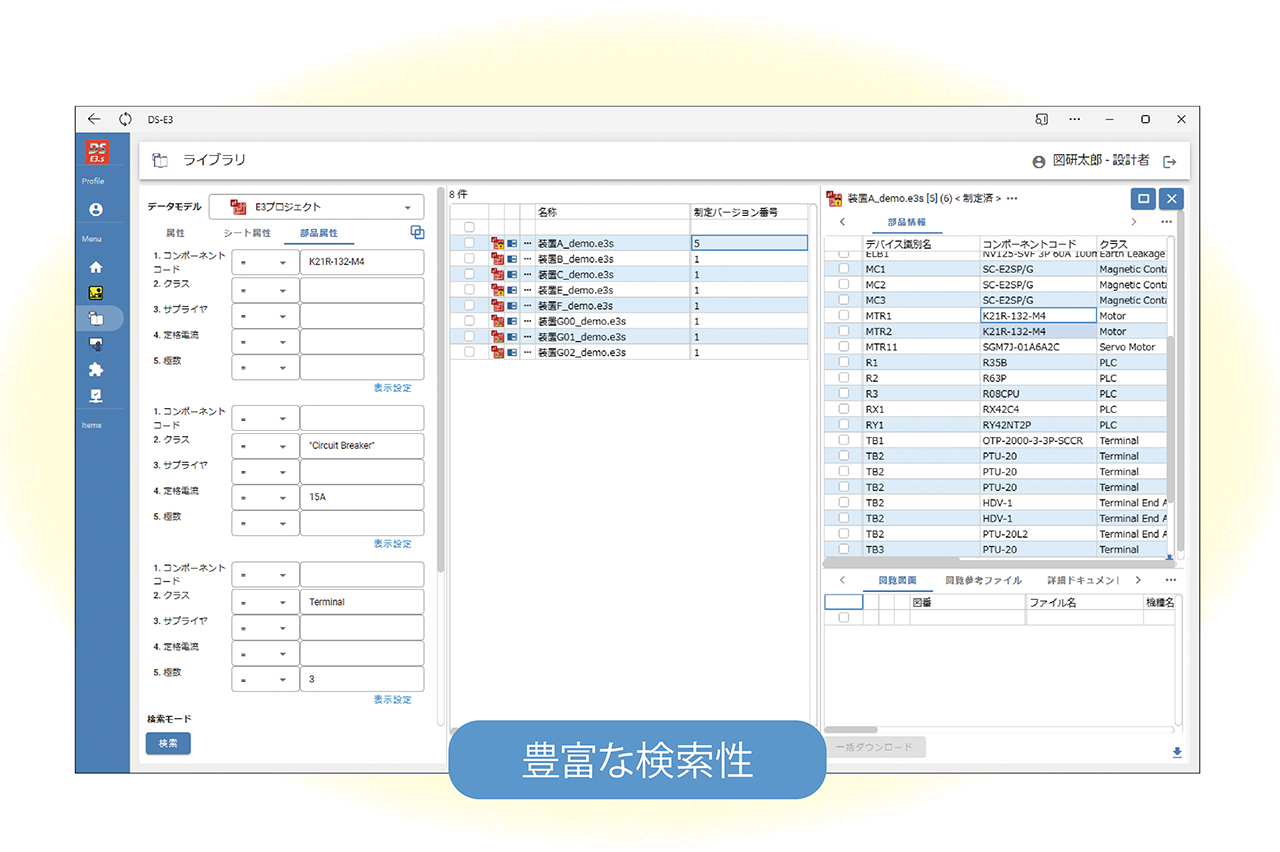Switch to the シート属性 tab
Viewport: 1280px width, 852px height.
point(246,233)
